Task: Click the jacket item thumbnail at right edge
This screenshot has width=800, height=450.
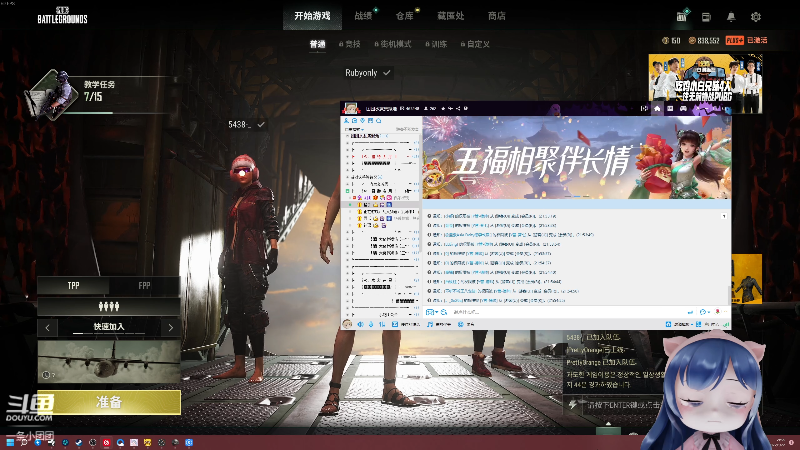Action: [746, 279]
